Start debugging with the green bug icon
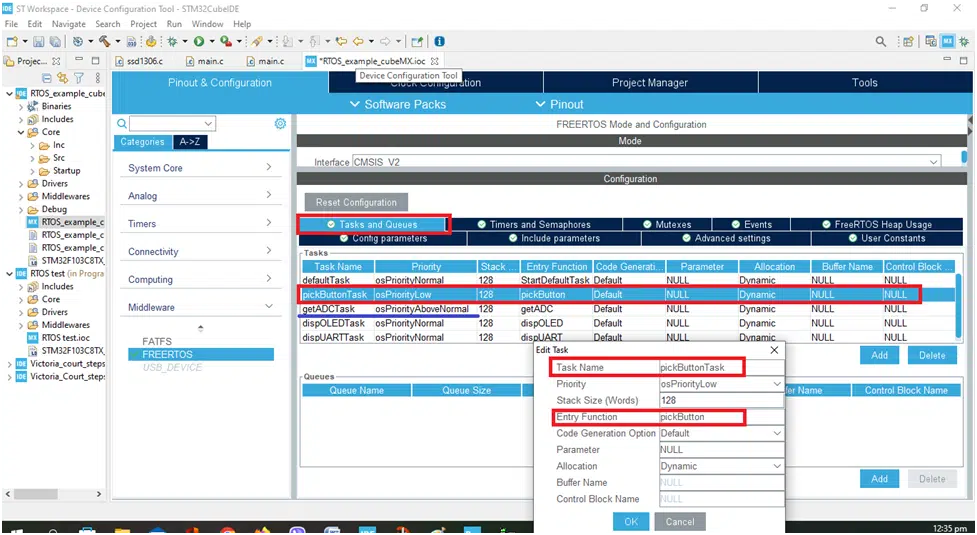Viewport: 977px width, 535px height. pos(172,41)
